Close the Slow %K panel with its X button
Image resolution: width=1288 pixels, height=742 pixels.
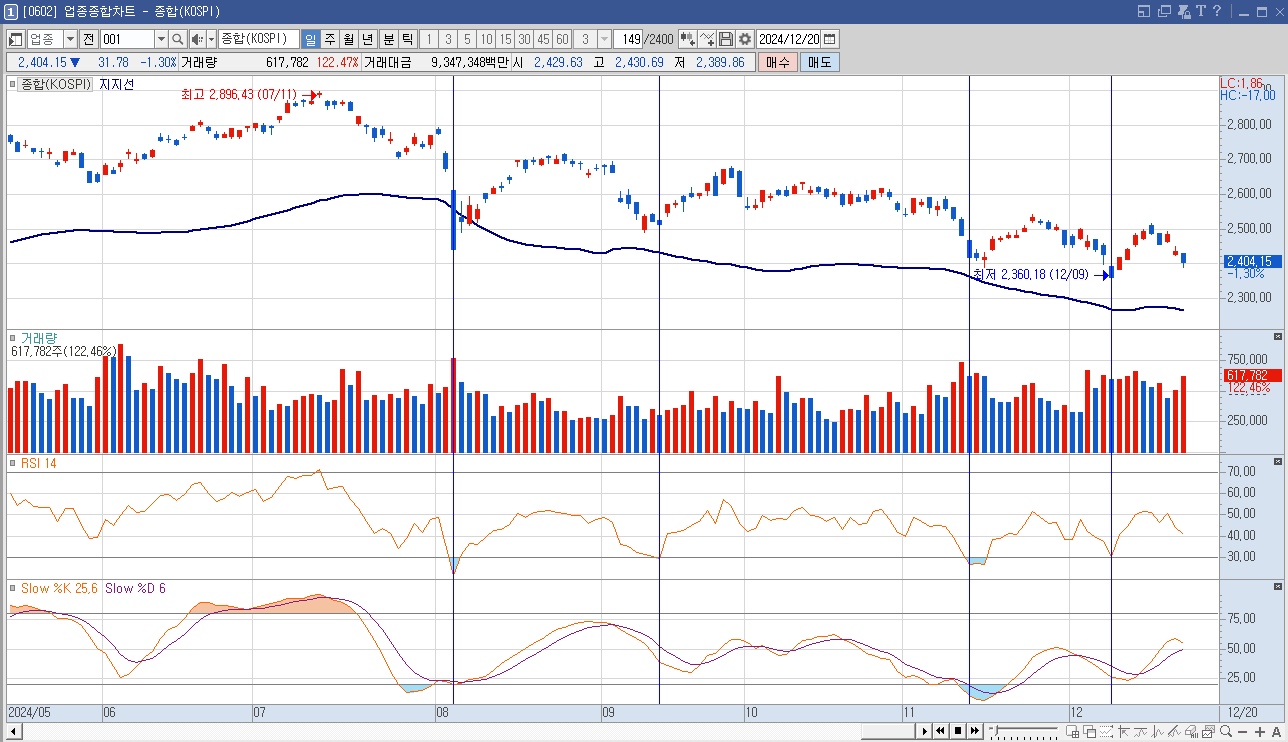coord(1277,586)
